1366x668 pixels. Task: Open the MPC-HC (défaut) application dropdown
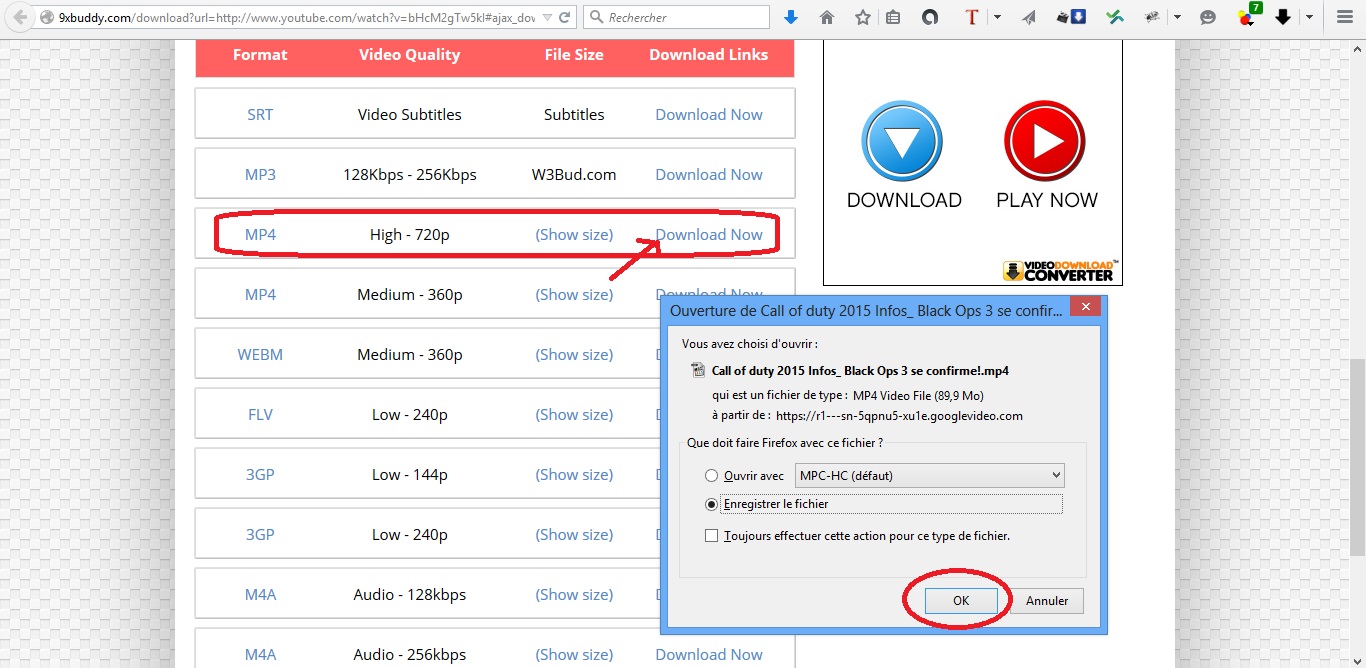[x=929, y=476]
